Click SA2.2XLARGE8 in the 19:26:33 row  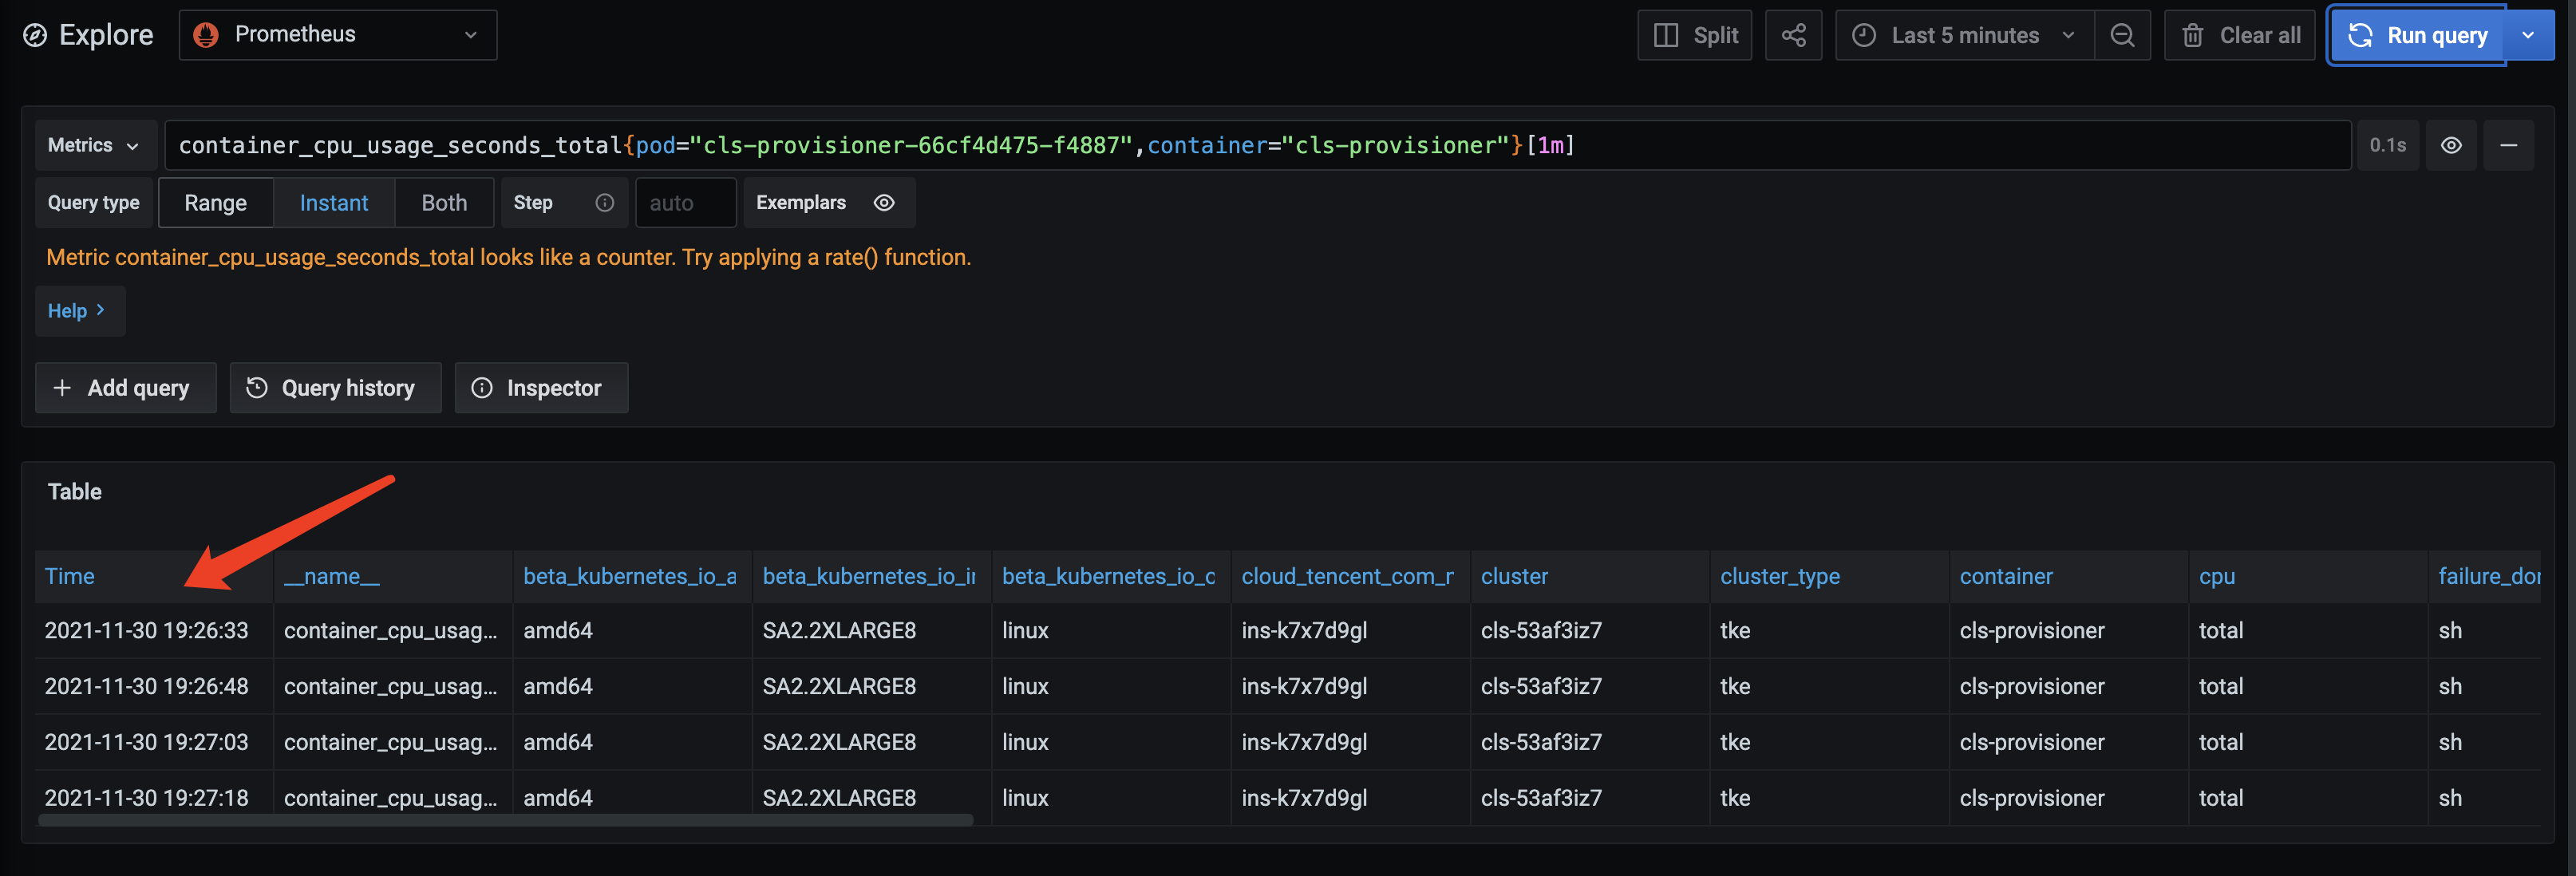(839, 631)
